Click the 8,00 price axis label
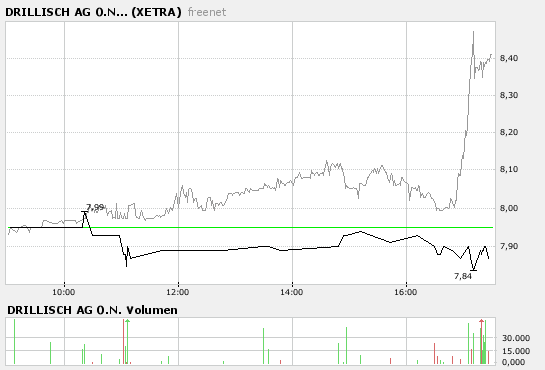 point(509,208)
